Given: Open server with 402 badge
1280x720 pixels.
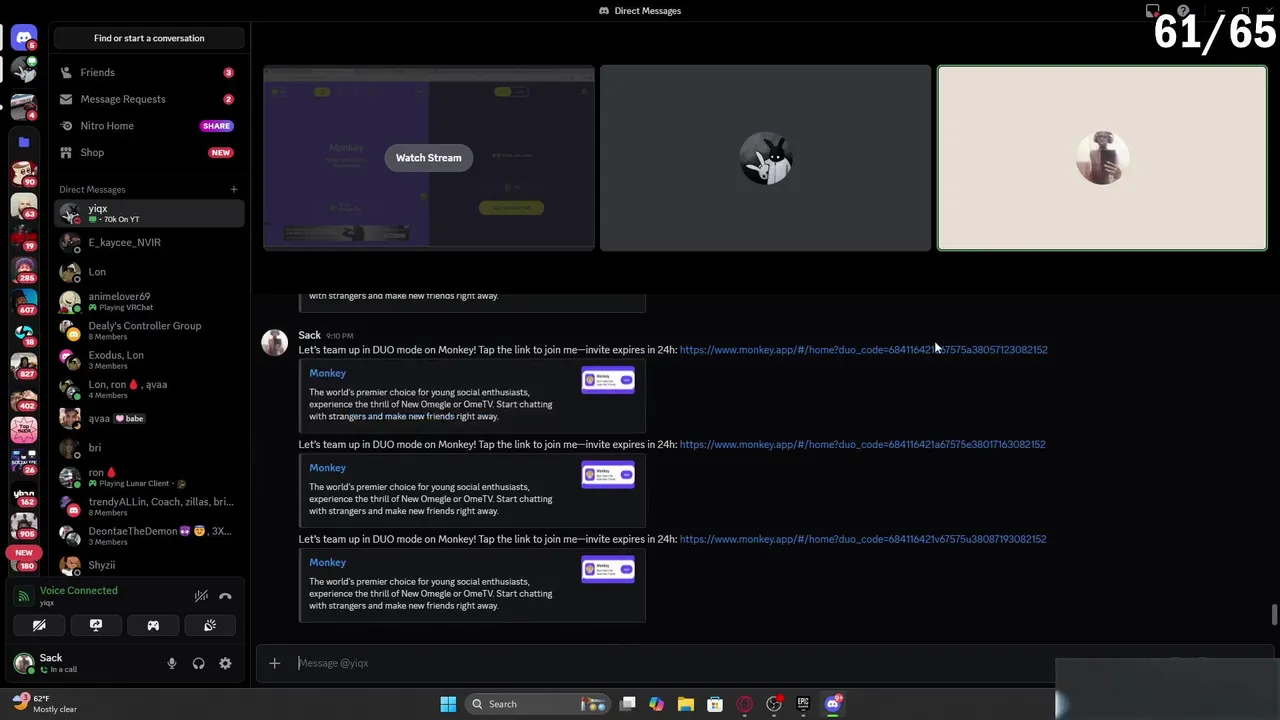Looking at the screenshot, I should (23, 397).
